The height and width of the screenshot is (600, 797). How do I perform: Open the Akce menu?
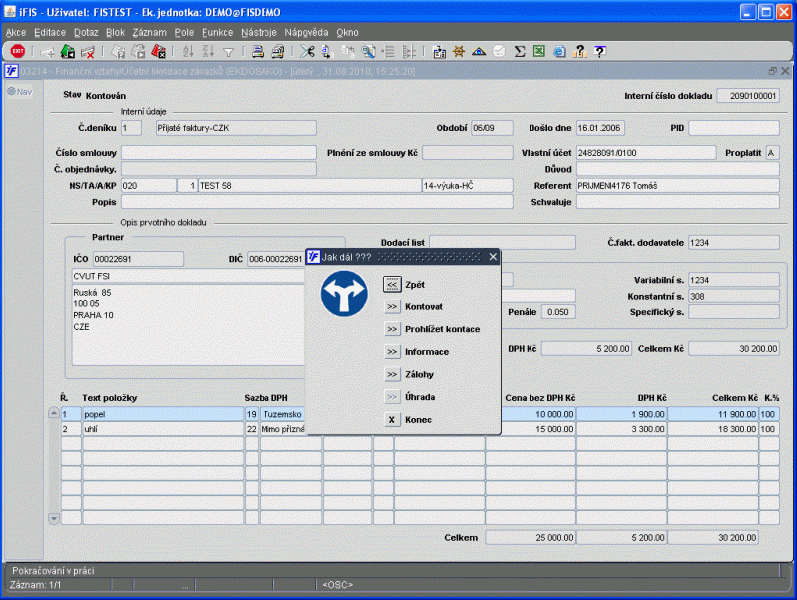[16, 32]
